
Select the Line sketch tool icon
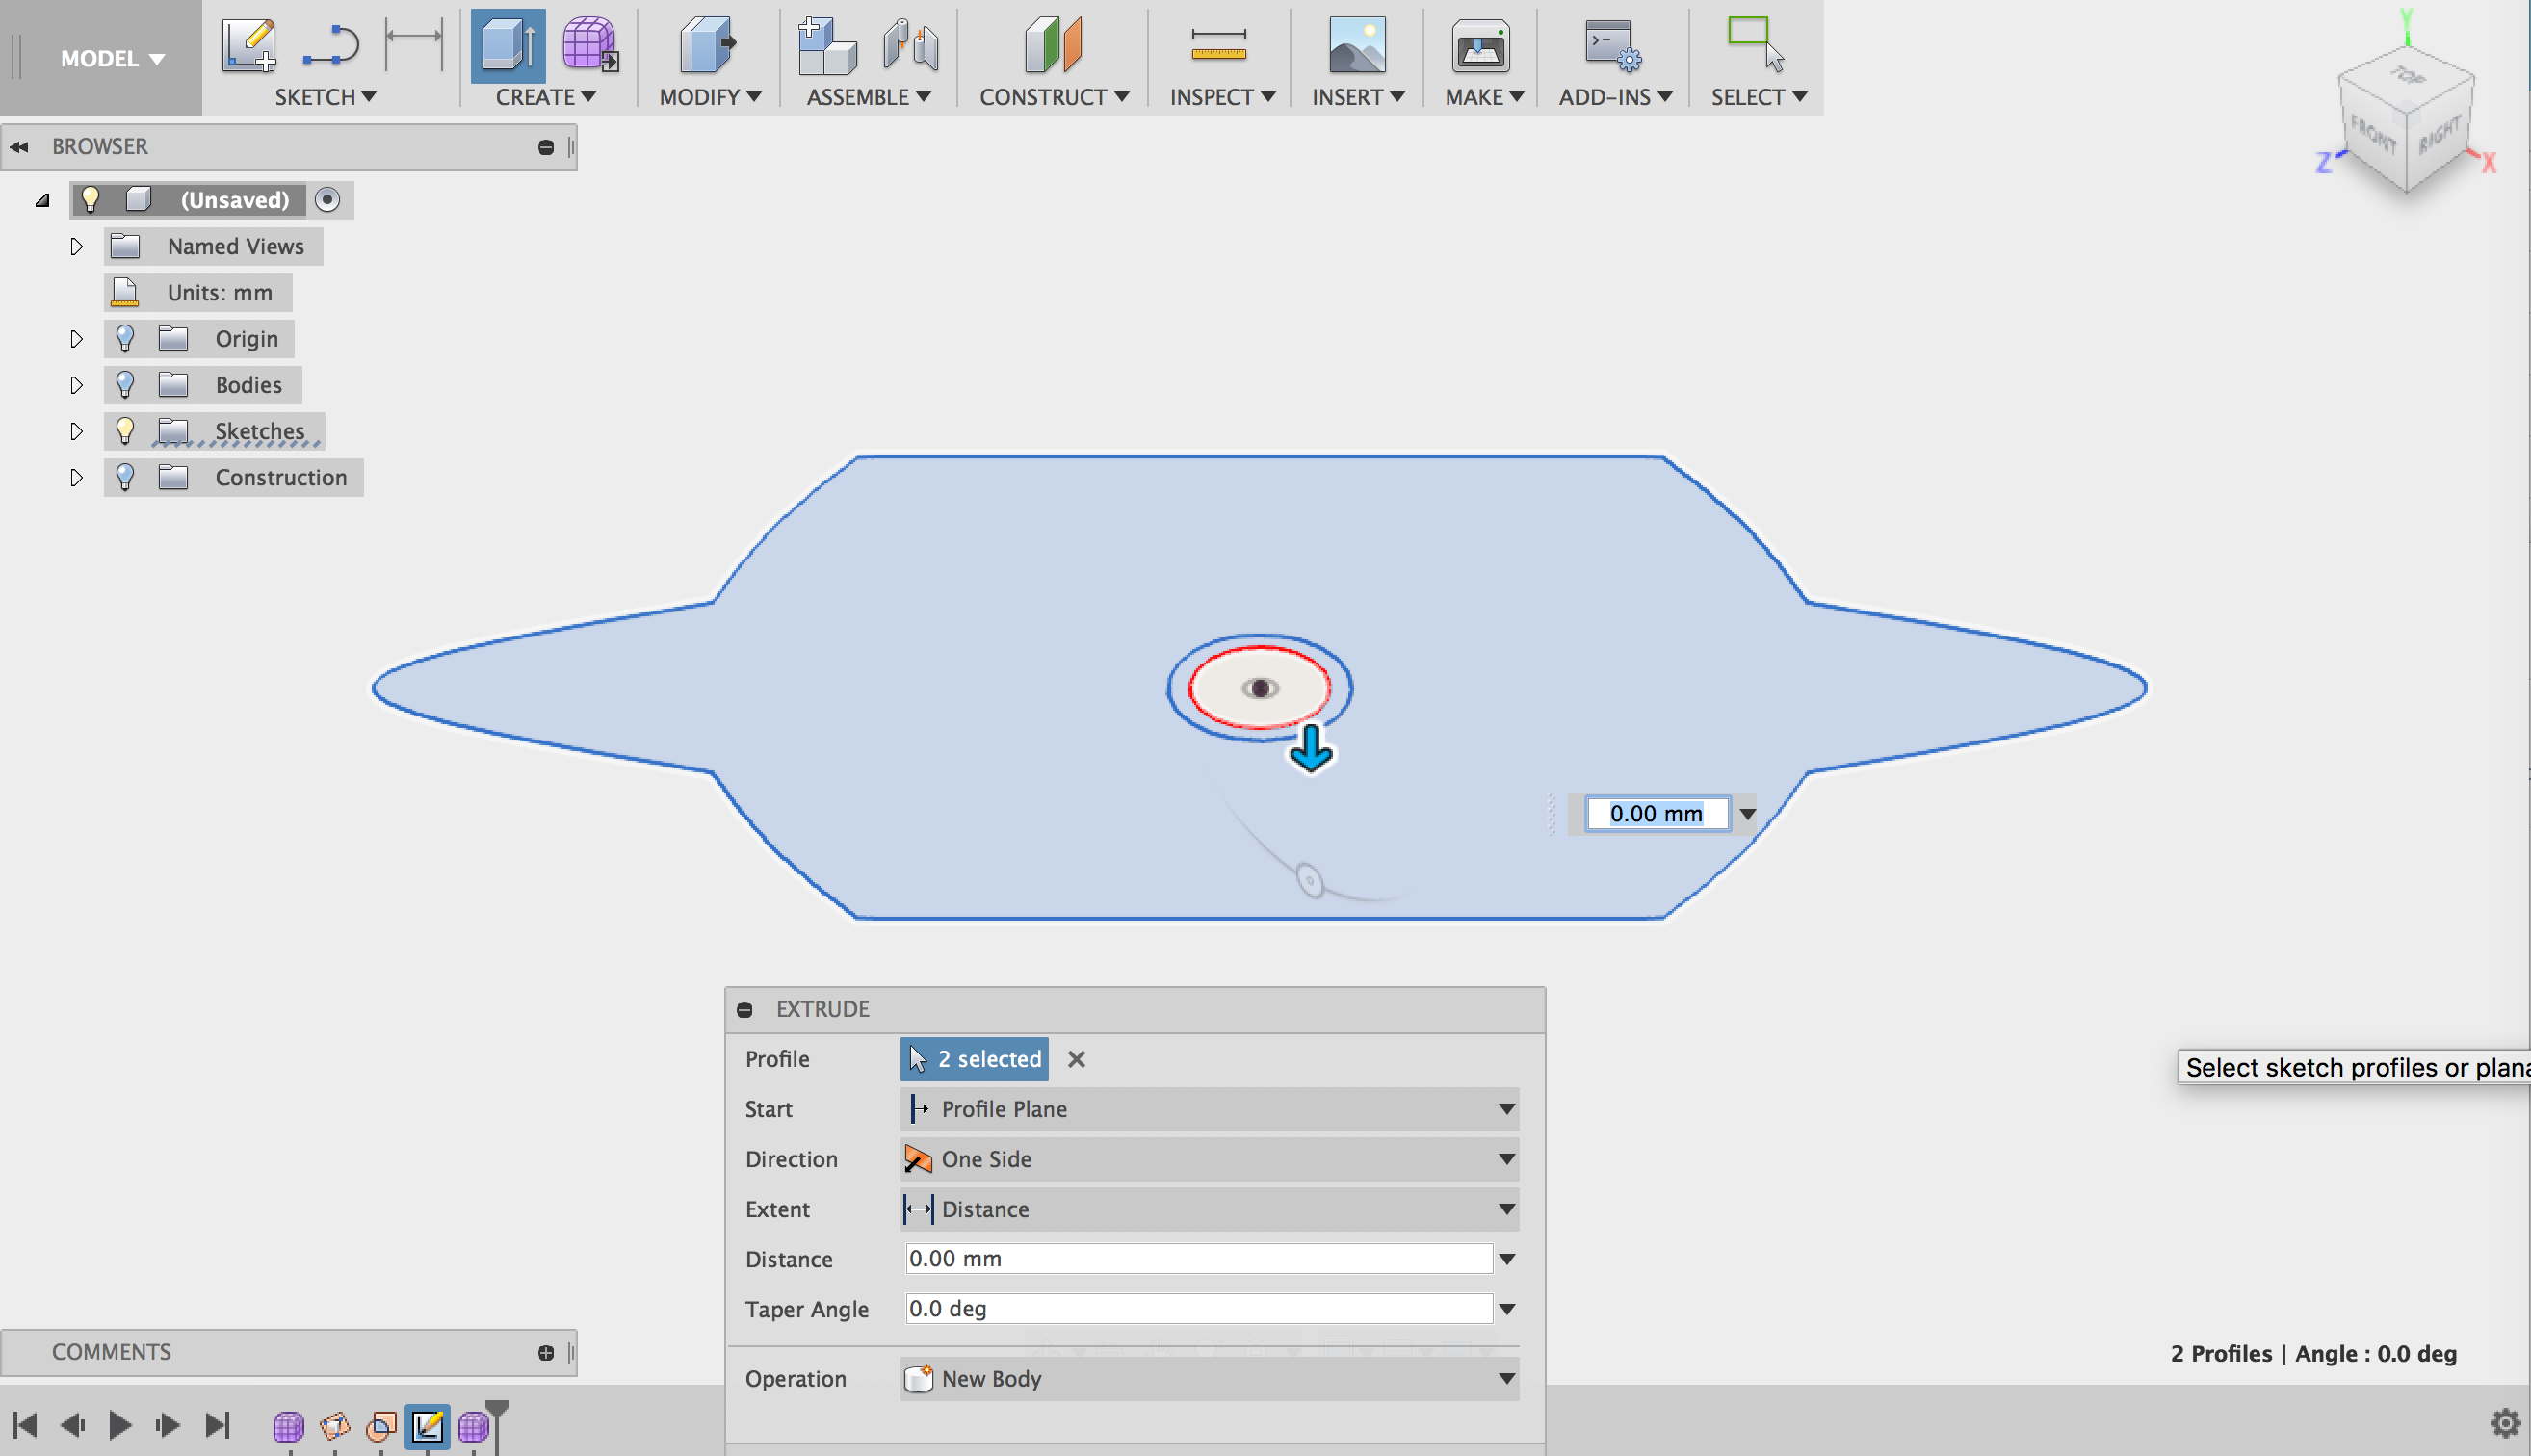[330, 45]
